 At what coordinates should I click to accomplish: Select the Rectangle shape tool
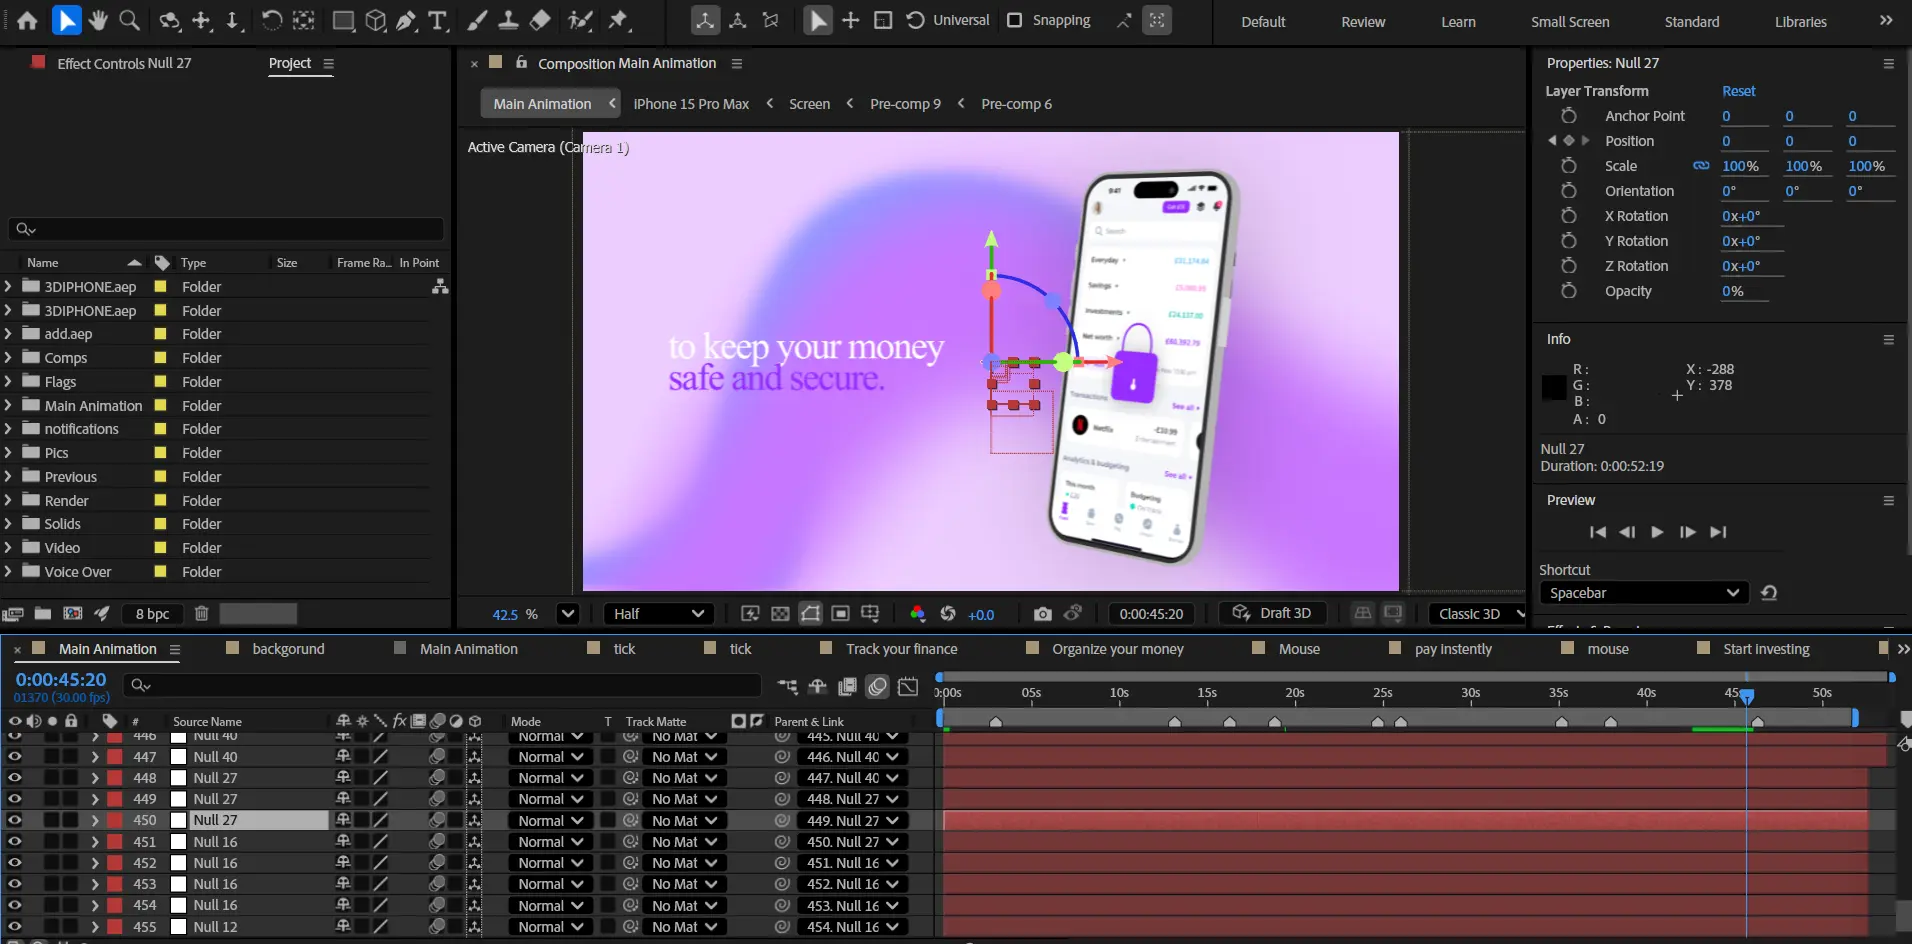[343, 20]
